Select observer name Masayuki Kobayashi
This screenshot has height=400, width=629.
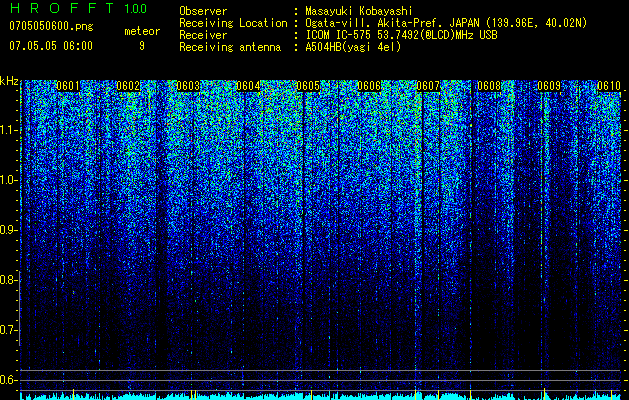pos(358,11)
